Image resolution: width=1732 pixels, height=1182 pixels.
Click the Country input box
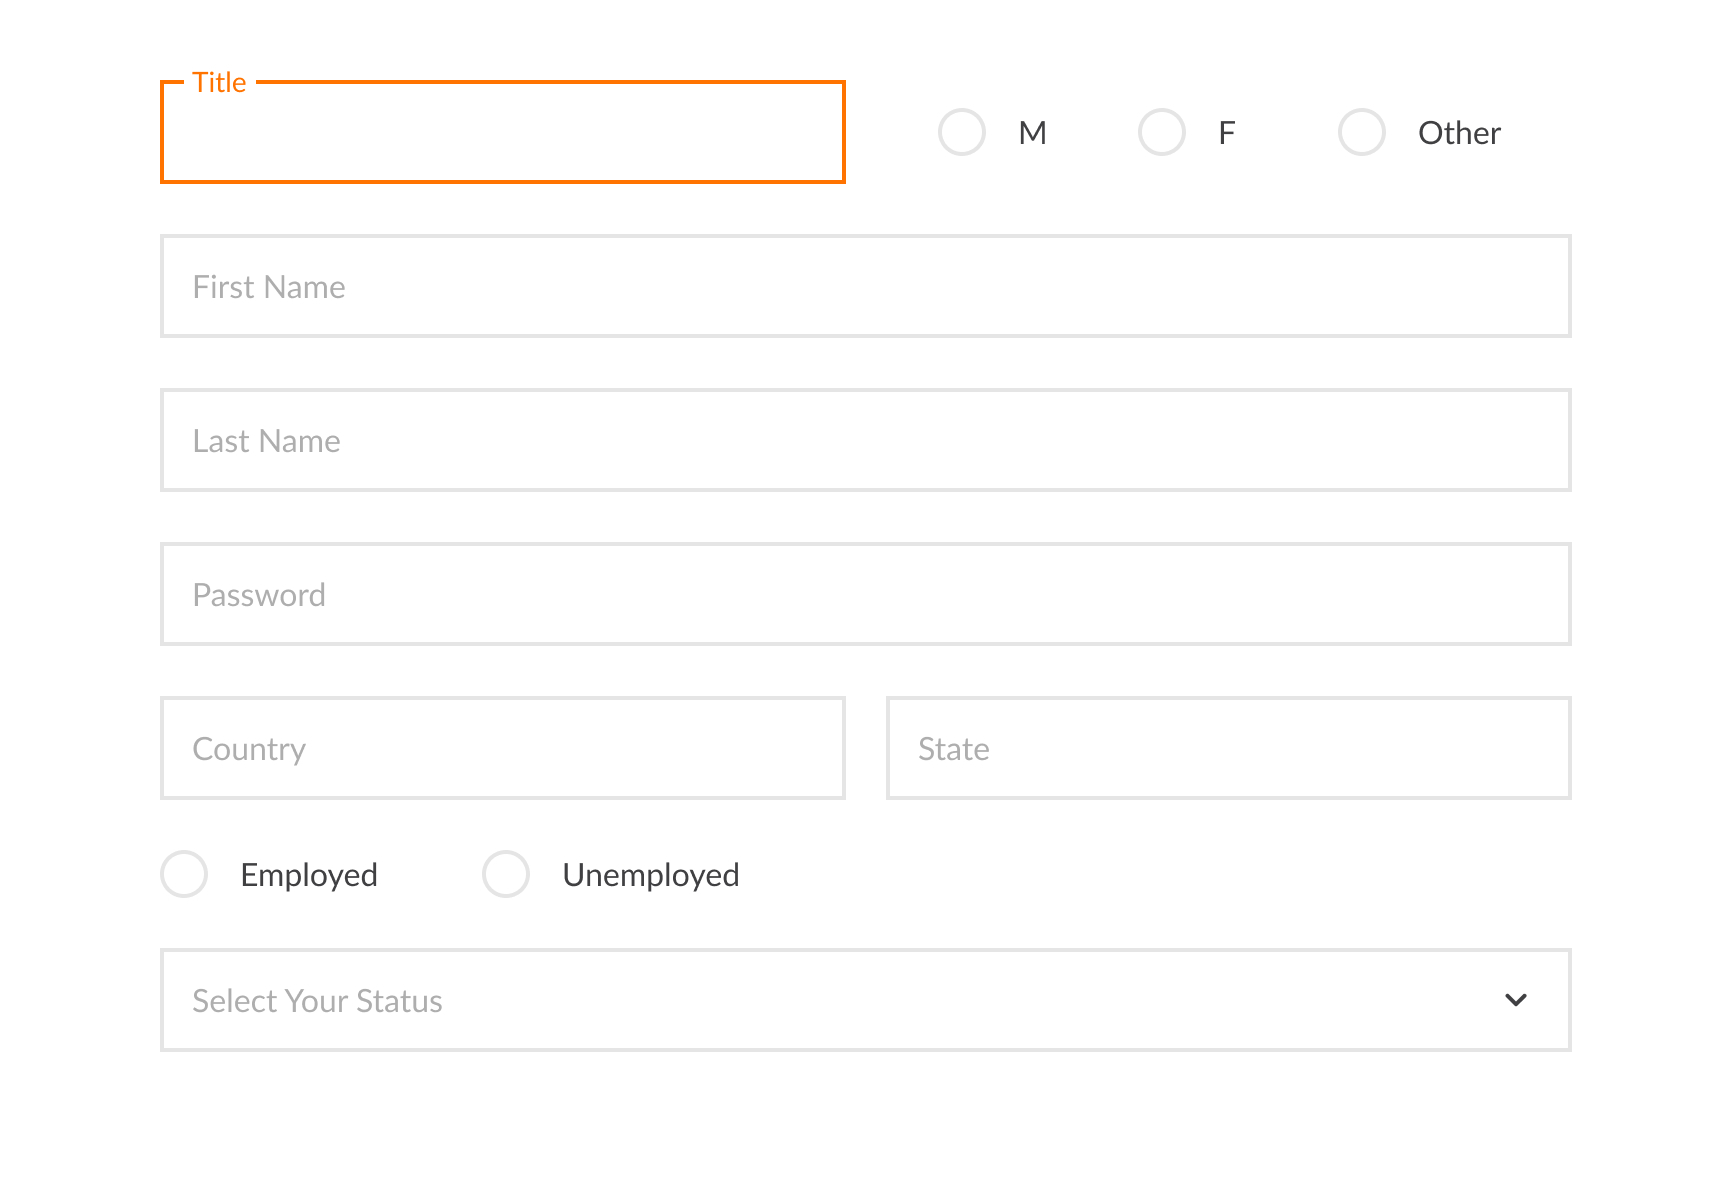[502, 748]
